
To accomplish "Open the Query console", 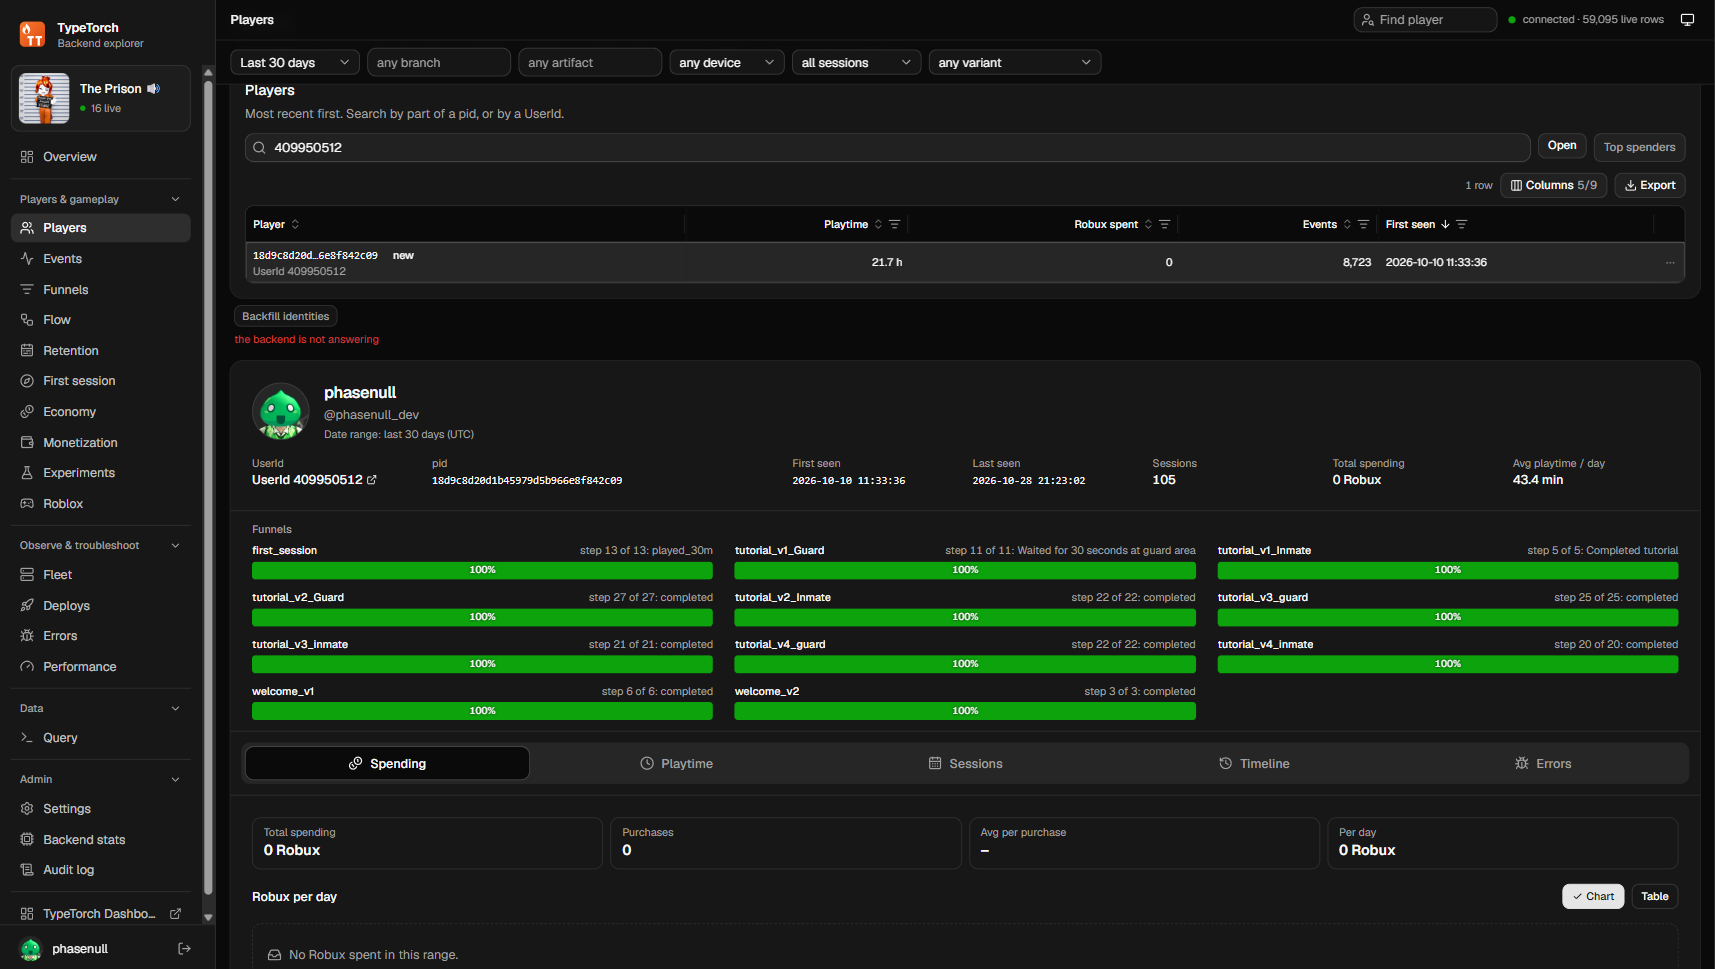I will click(x=100, y=738).
